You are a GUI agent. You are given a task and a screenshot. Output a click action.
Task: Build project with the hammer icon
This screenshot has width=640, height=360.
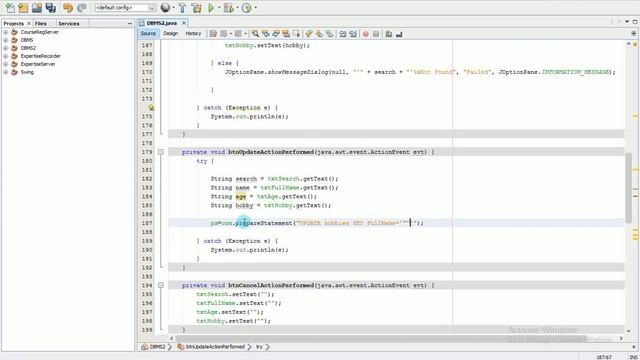[x=182, y=7]
